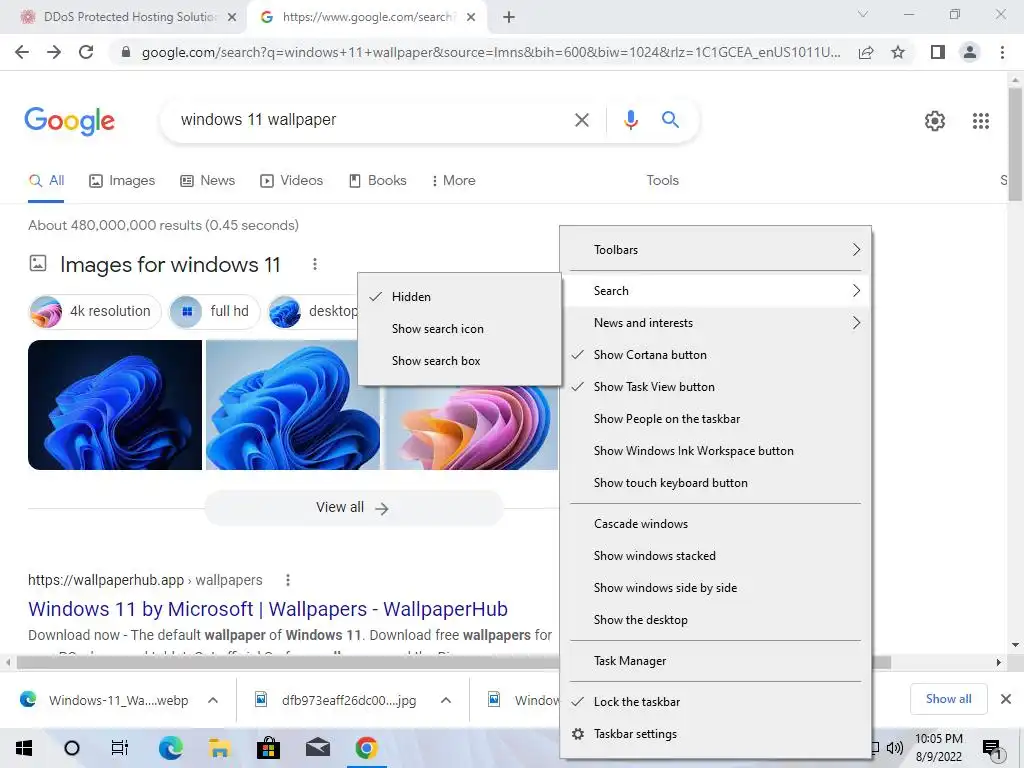Image resolution: width=1024 pixels, height=768 pixels.
Task: Open options arrow for dfb973eaff26dc00....jpg download
Action: click(x=446, y=700)
